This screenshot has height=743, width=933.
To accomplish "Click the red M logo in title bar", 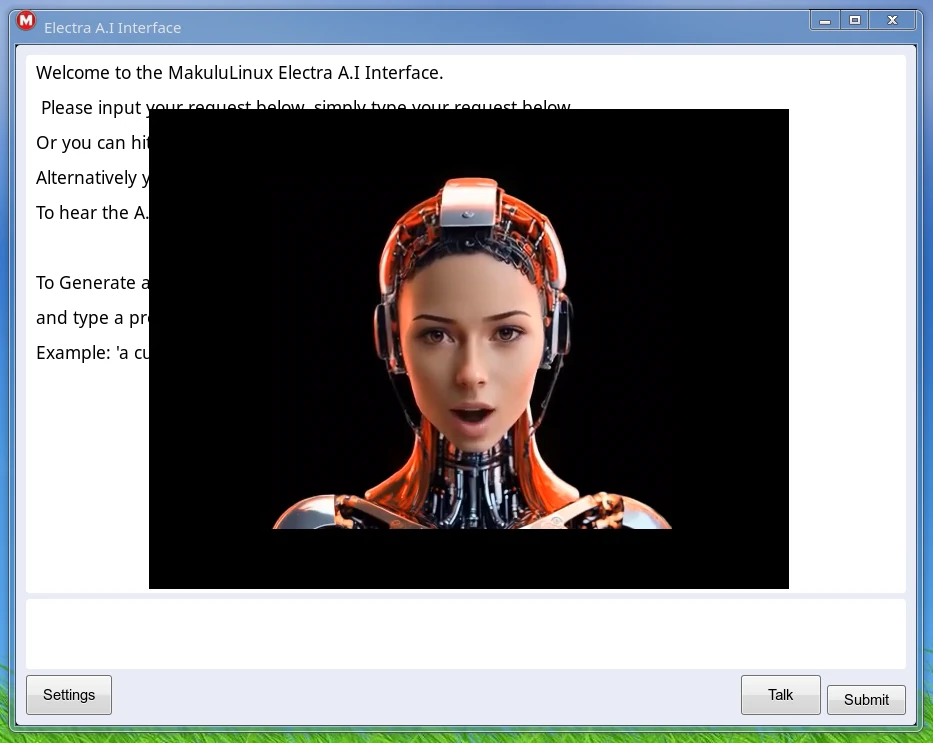I will [26, 21].
